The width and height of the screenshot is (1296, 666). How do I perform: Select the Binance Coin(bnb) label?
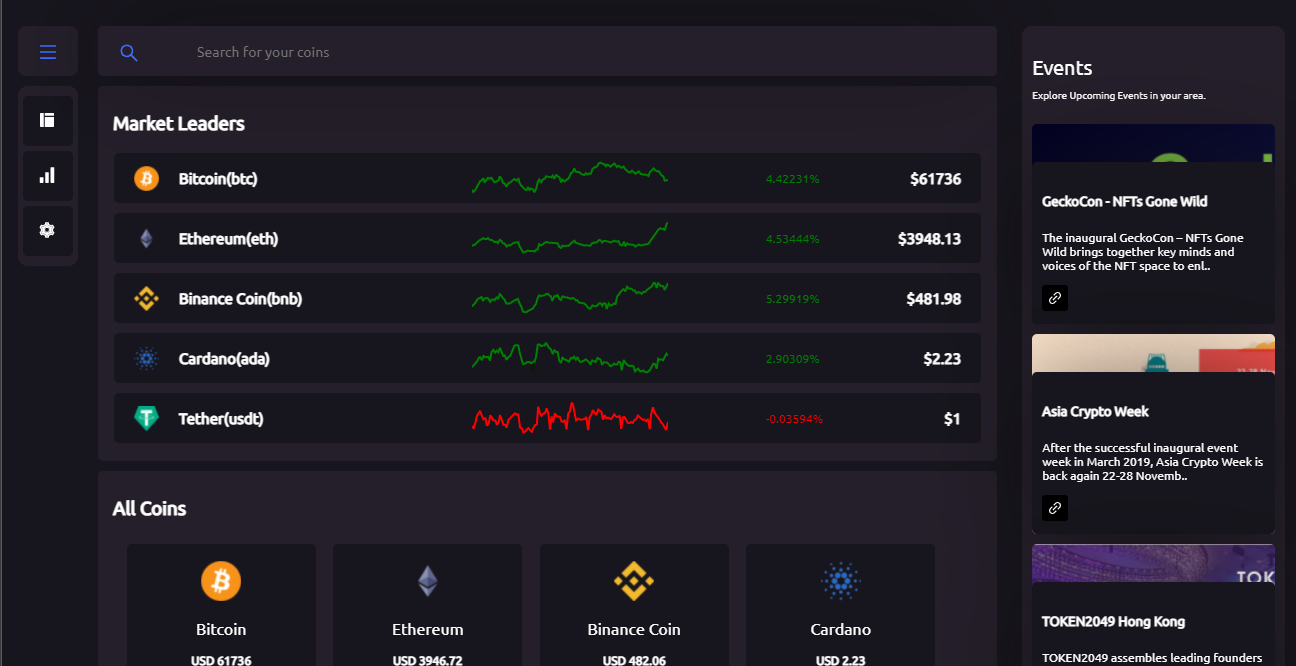click(x=240, y=299)
